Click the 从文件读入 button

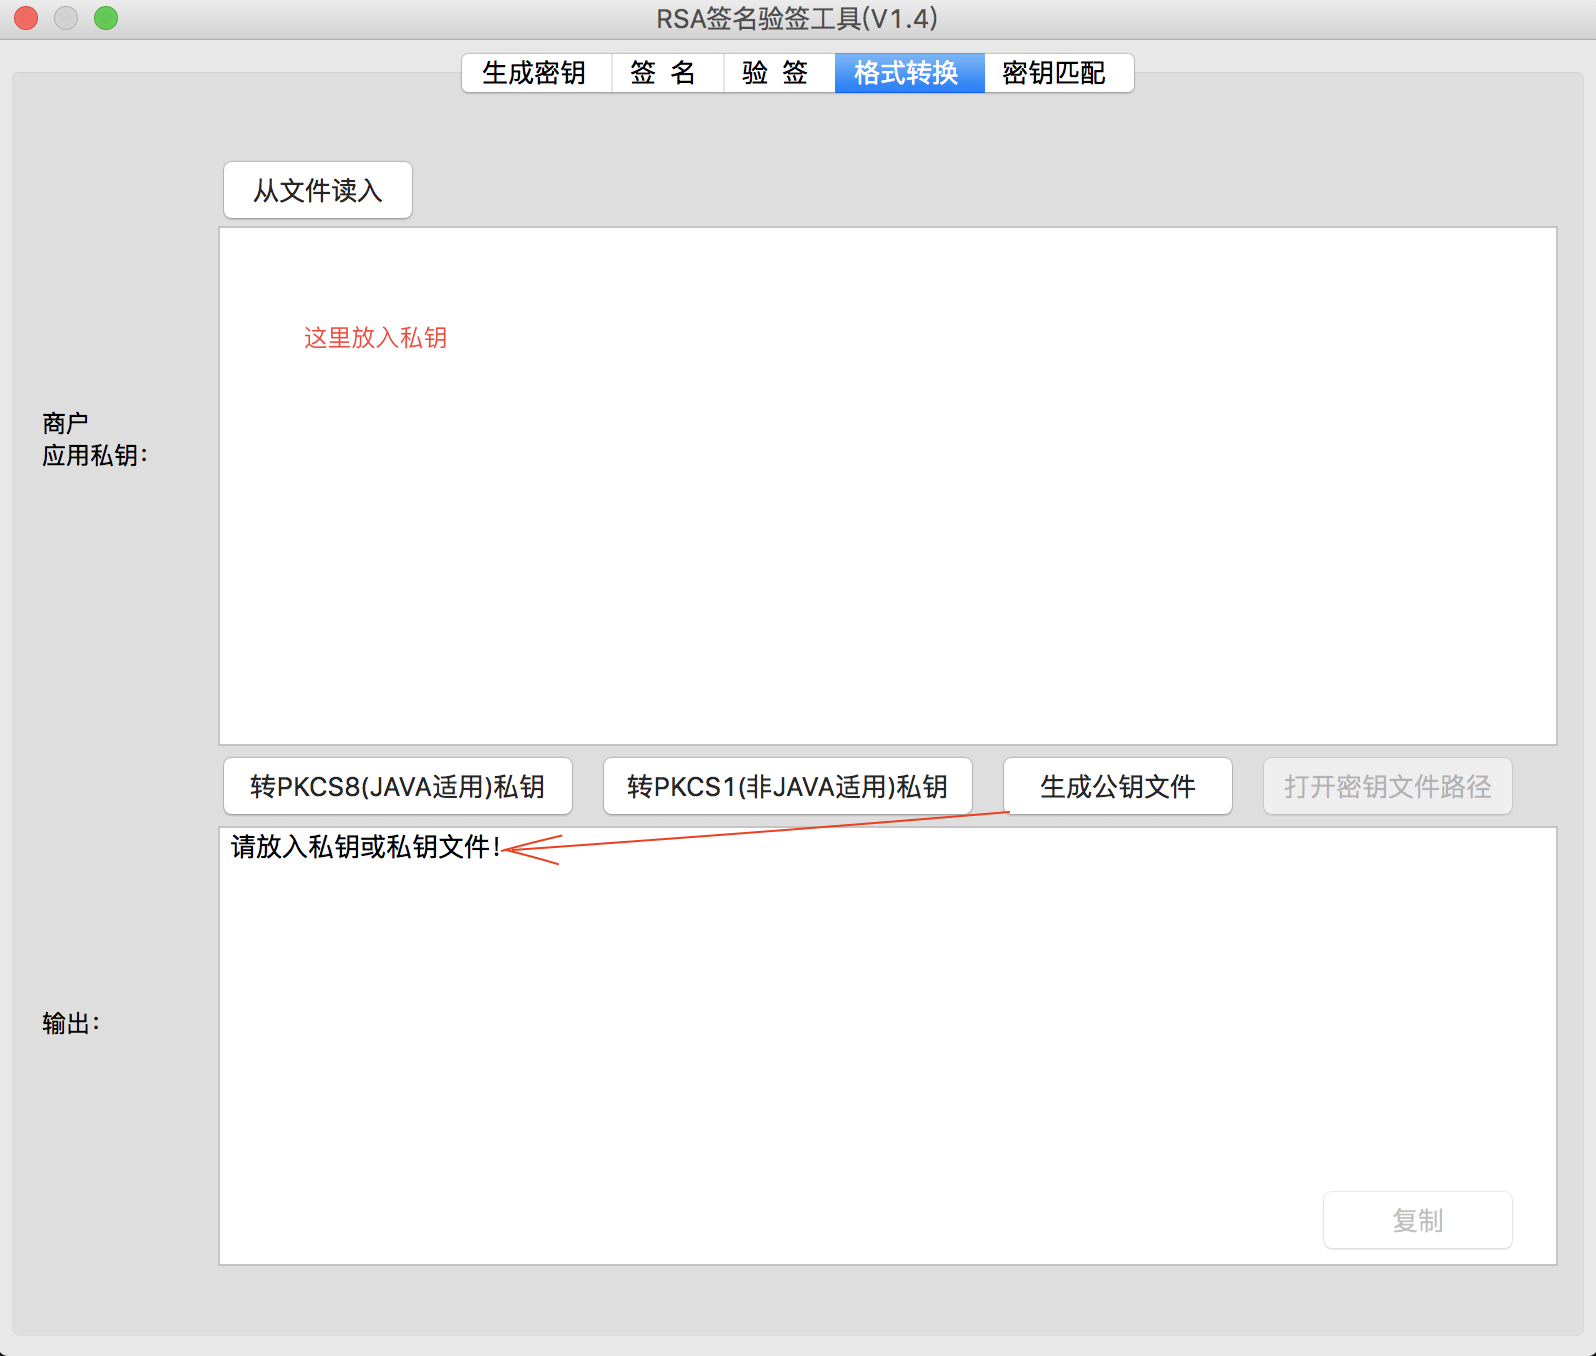point(318,190)
